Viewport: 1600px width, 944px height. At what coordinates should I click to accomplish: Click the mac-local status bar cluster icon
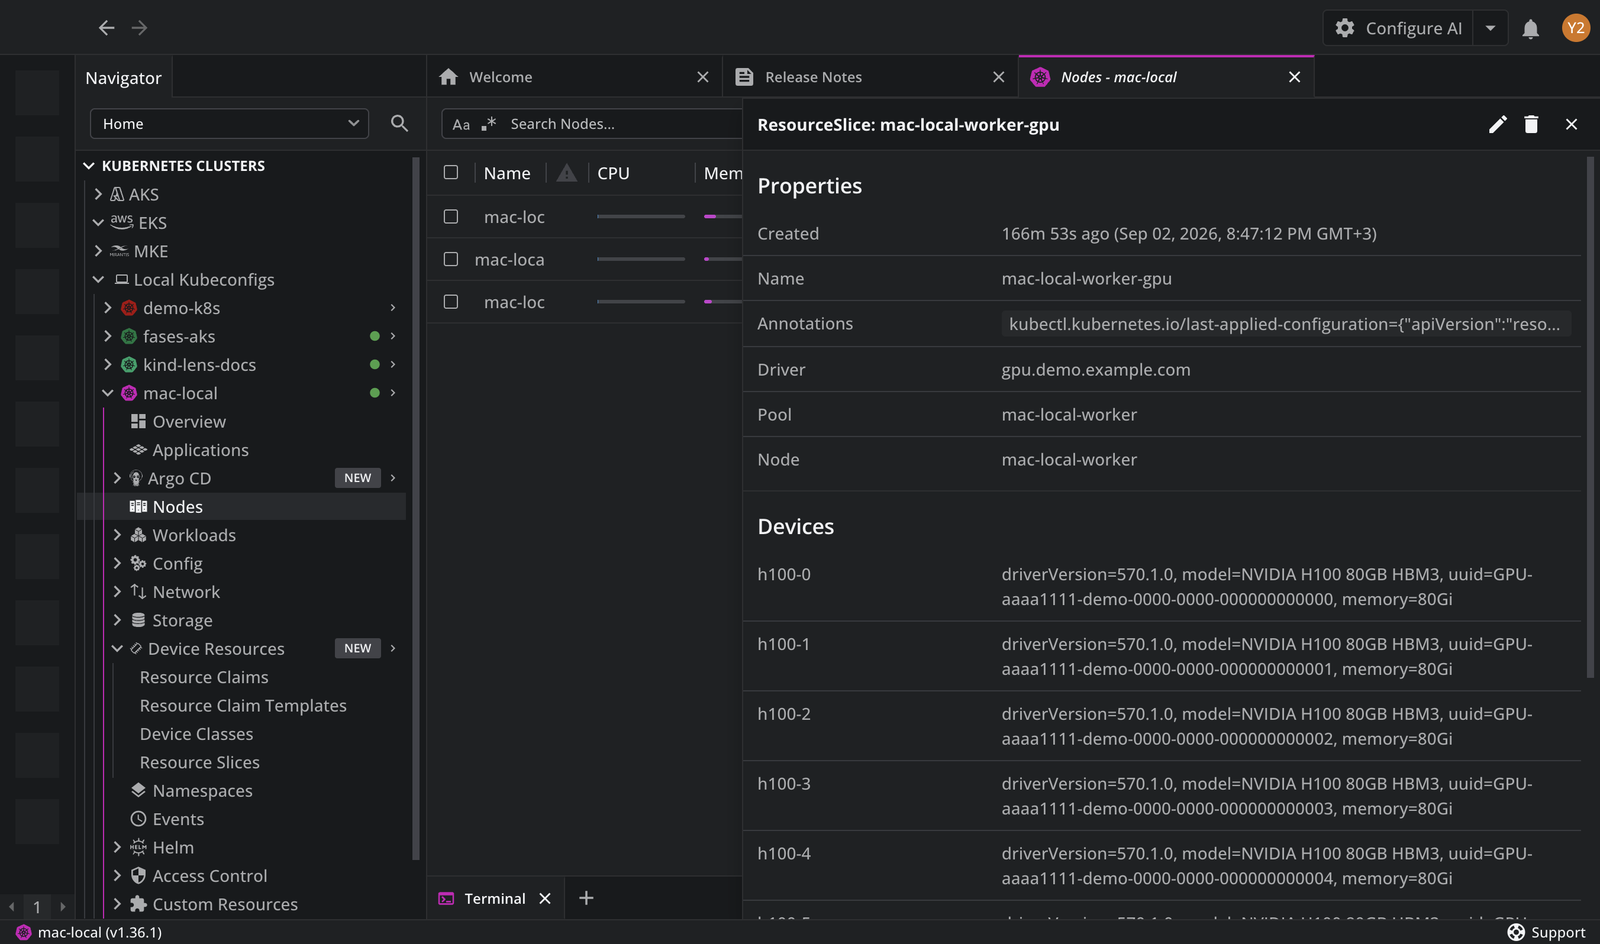pos(23,932)
